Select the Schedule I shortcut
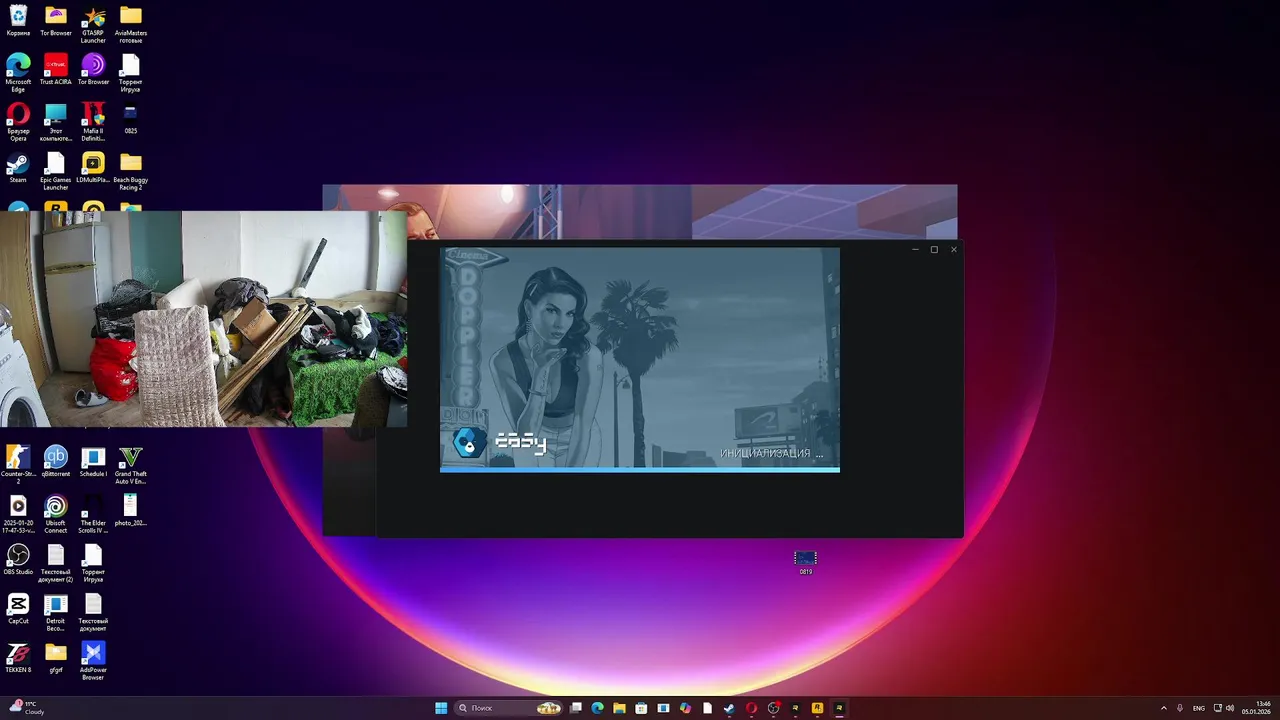Image resolution: width=1280 pixels, height=720 pixels. [x=93, y=461]
